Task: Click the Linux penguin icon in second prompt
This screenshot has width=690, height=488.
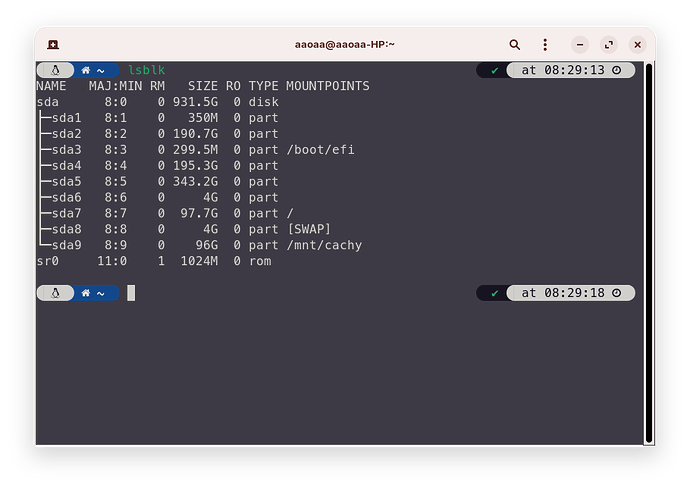Action: coord(55,293)
